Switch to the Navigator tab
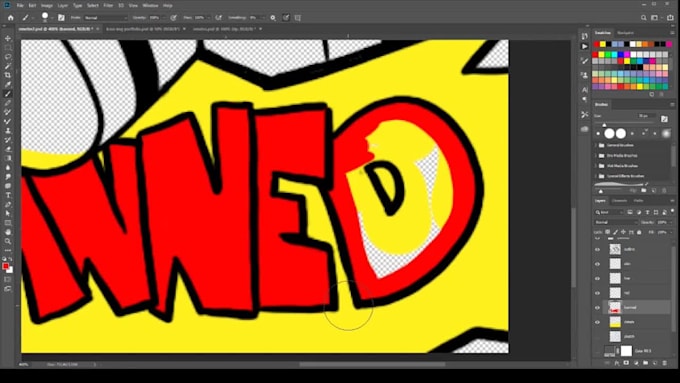 (x=625, y=33)
